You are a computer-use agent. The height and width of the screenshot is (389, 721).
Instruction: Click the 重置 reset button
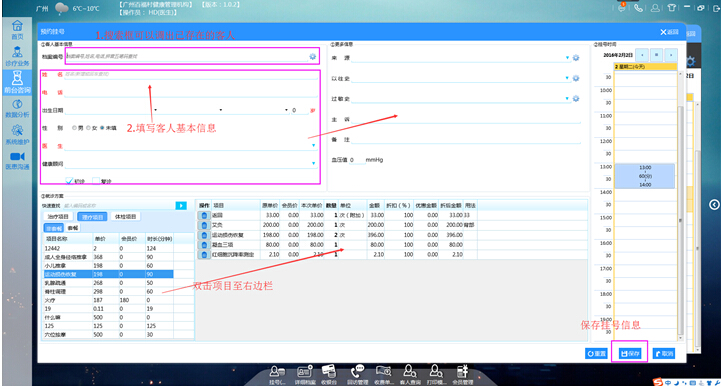point(596,354)
